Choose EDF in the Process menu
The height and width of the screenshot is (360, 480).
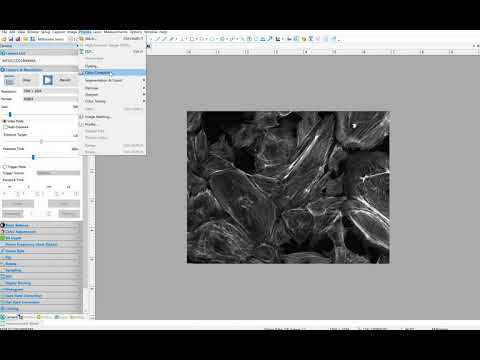point(112,52)
